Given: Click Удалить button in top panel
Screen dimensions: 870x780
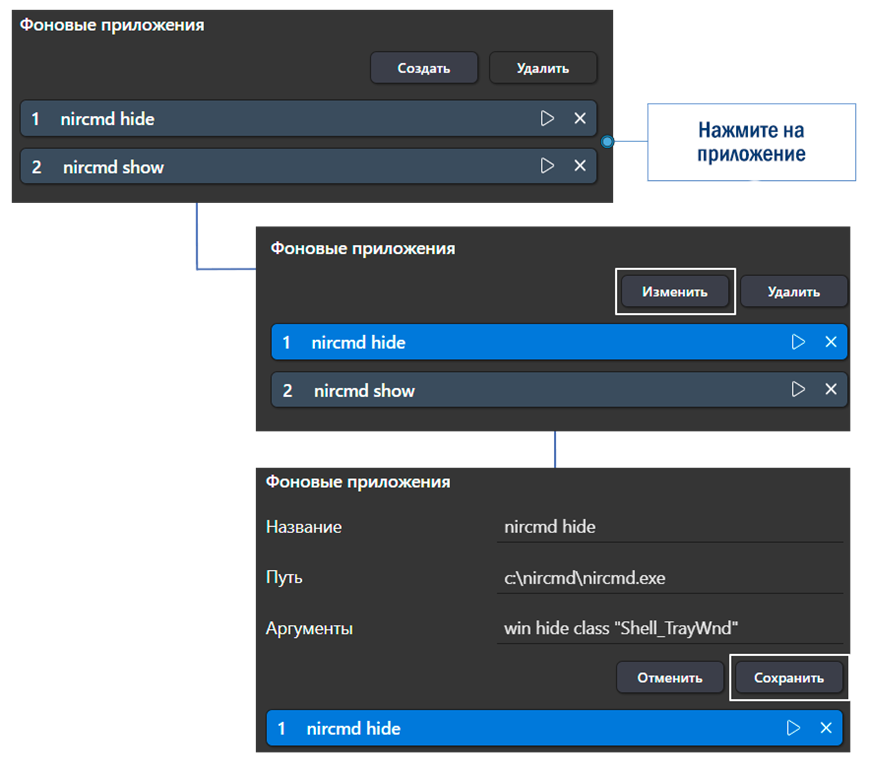Looking at the screenshot, I should click(x=543, y=68).
